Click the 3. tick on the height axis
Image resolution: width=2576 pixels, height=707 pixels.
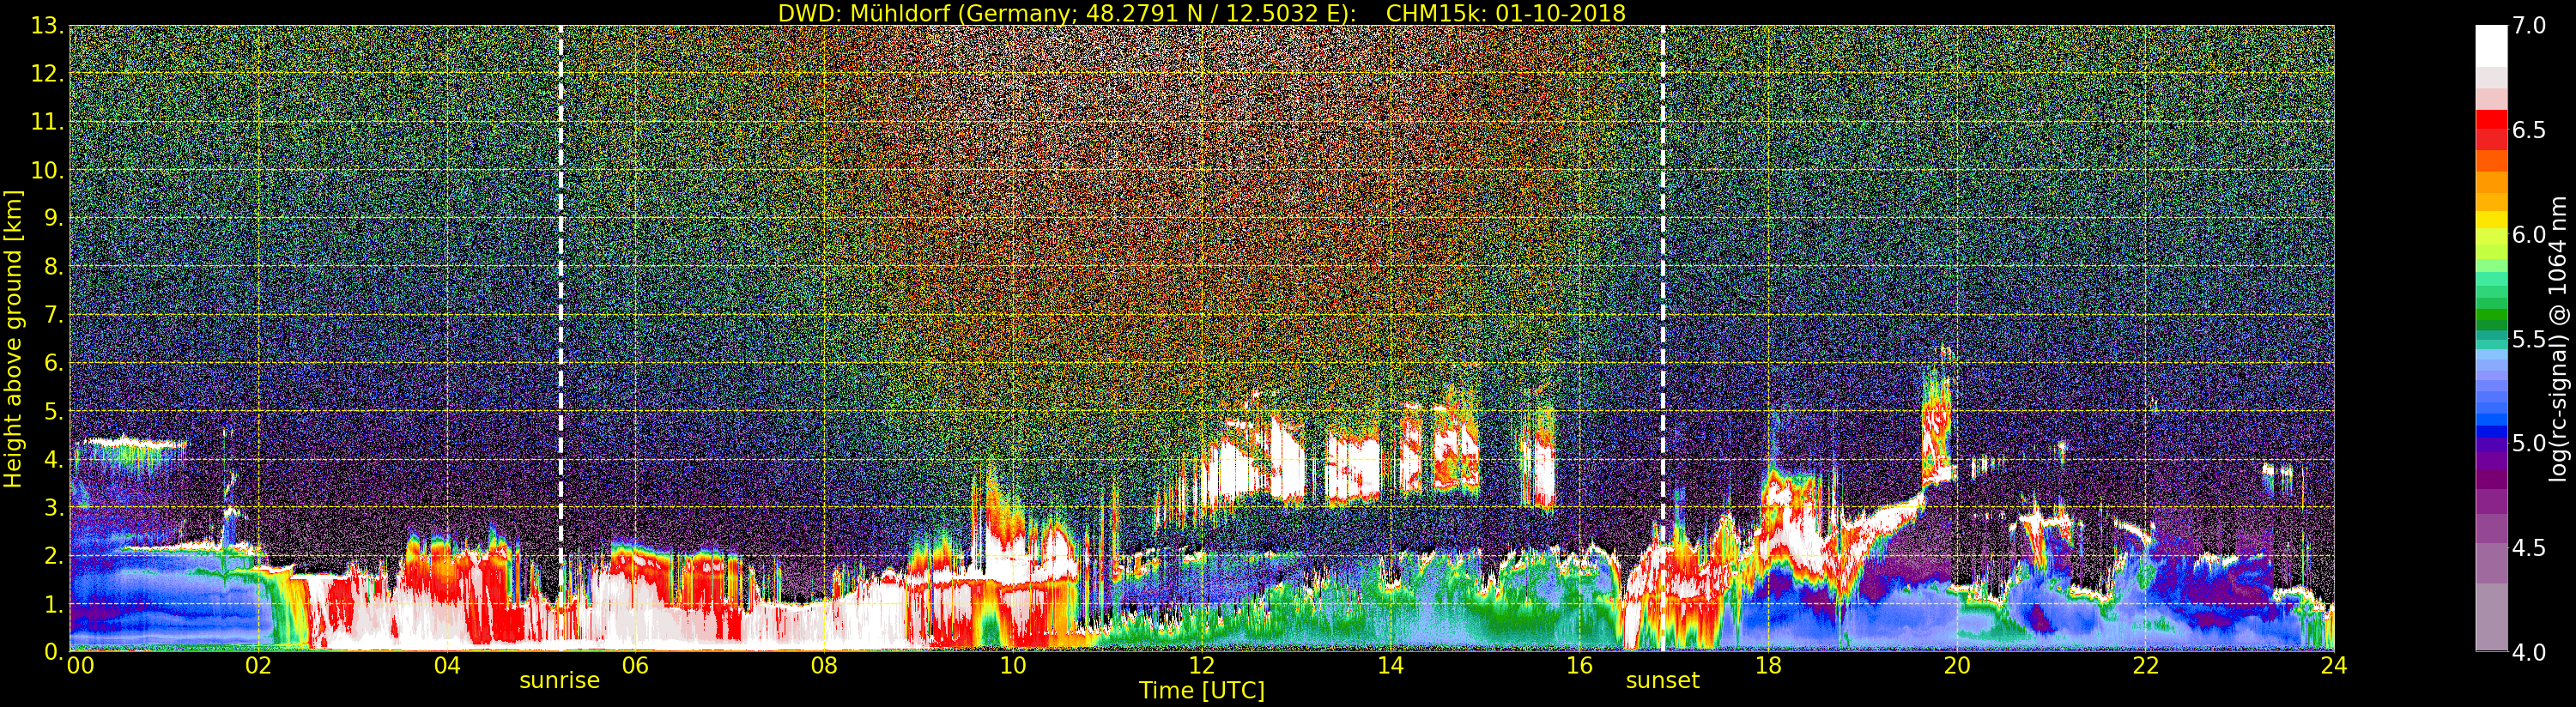pos(55,508)
